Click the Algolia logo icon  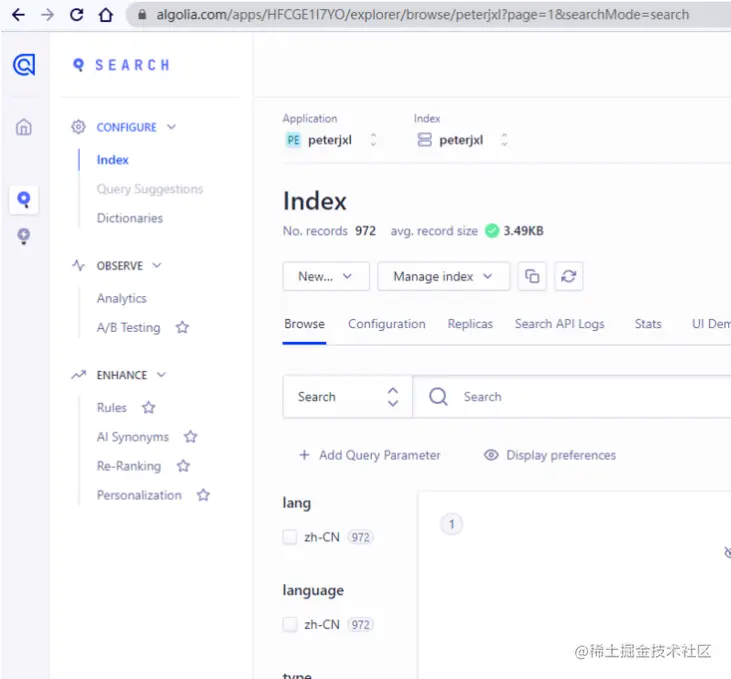[24, 64]
